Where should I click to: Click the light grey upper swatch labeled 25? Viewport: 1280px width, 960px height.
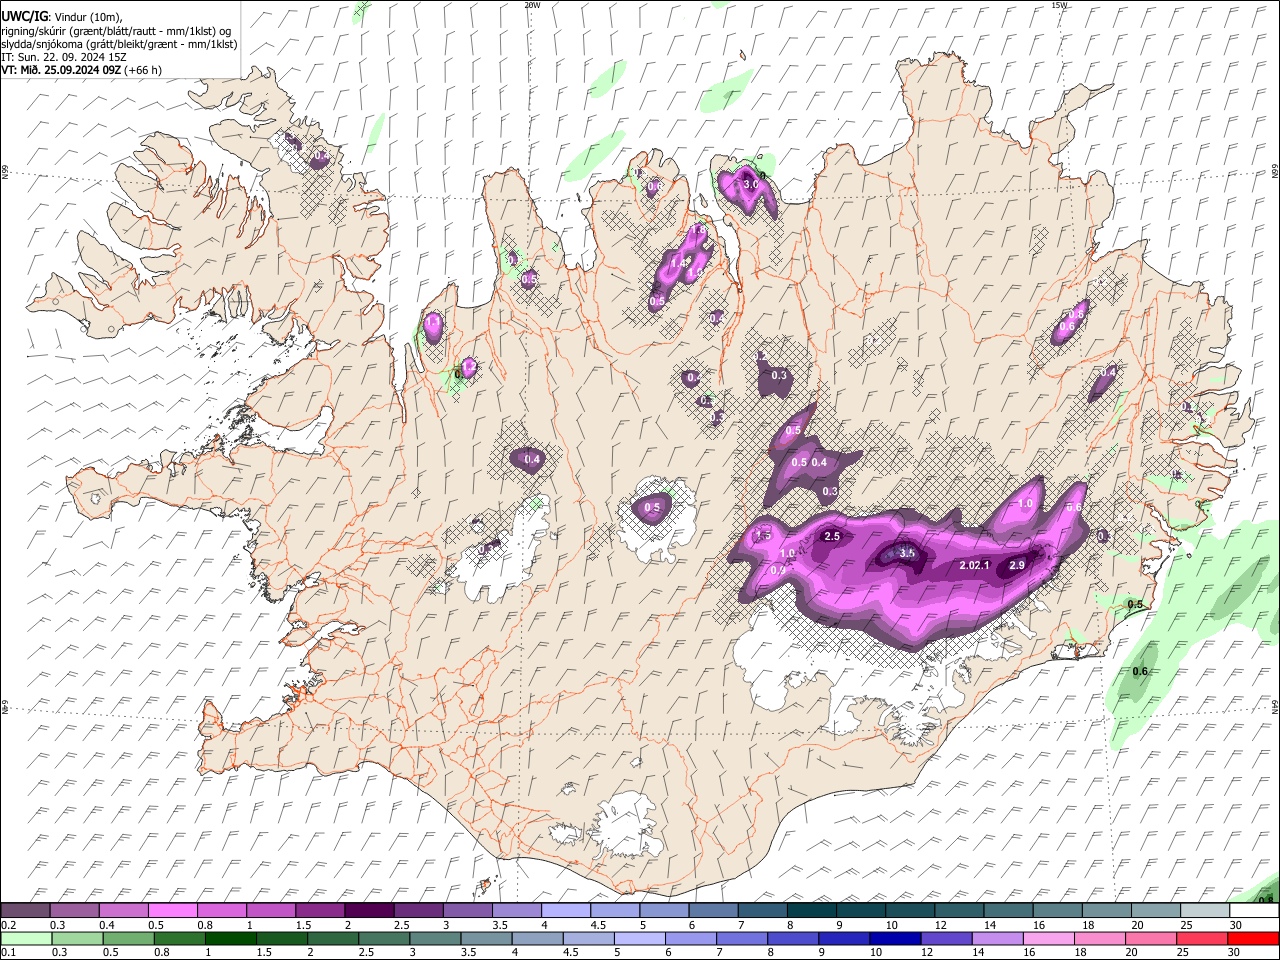pos(1205,911)
